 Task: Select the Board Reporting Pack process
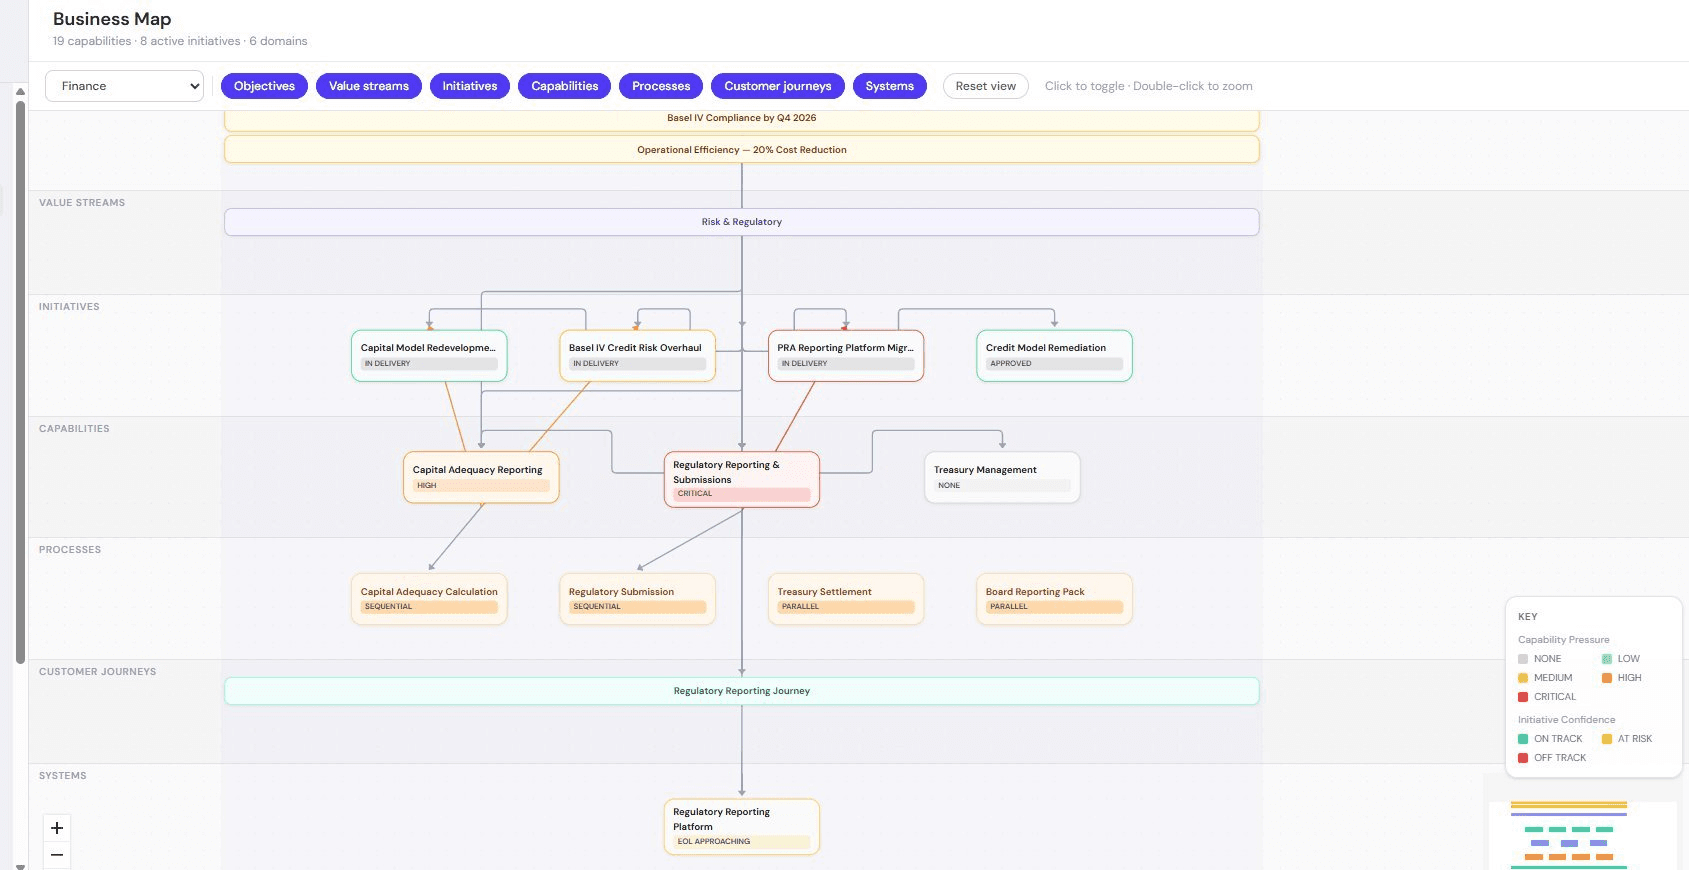click(x=1054, y=599)
